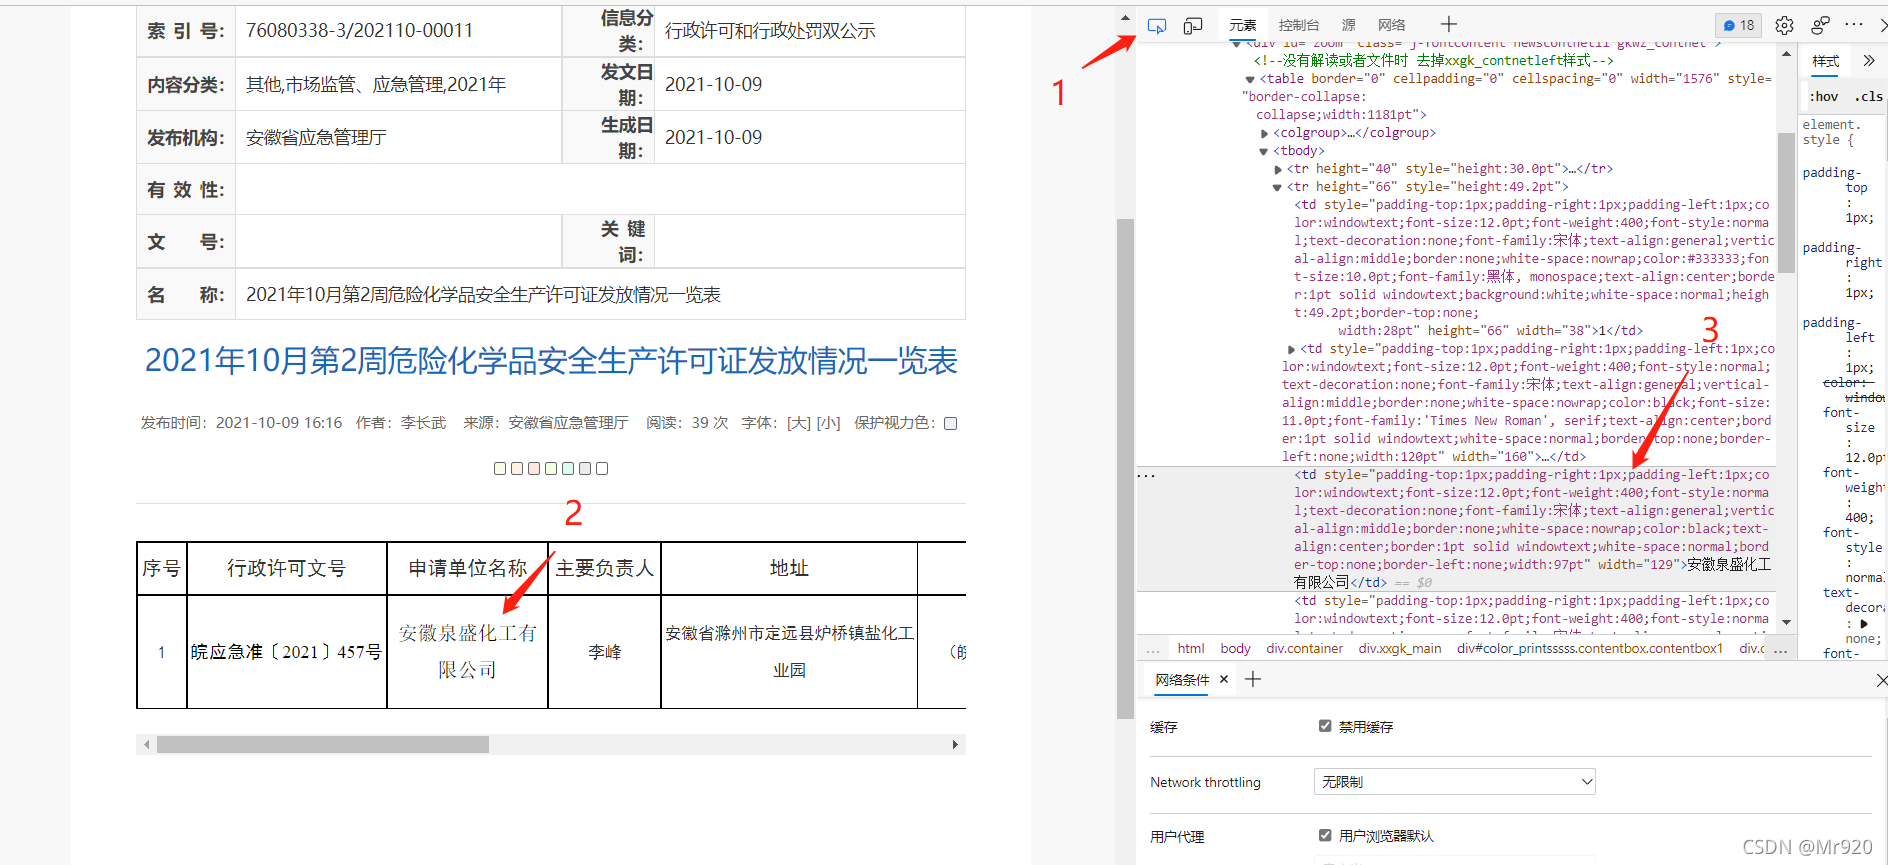The image size is (1888, 865).
Task: Click ellipsis actions beside selected DOM node
Action: click(1147, 476)
